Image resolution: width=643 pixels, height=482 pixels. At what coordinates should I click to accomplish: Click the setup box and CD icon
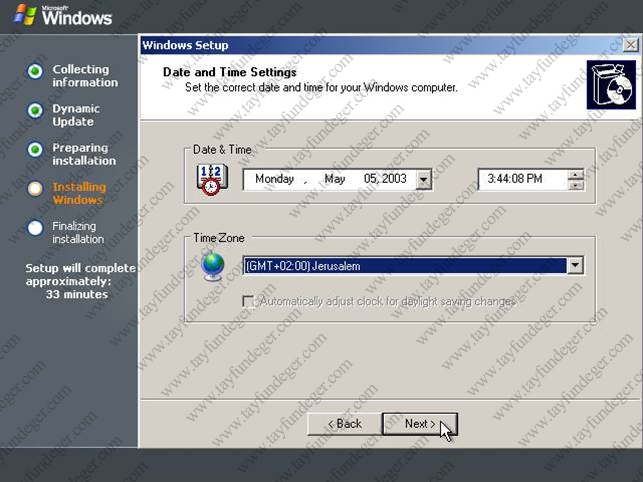coord(611,85)
